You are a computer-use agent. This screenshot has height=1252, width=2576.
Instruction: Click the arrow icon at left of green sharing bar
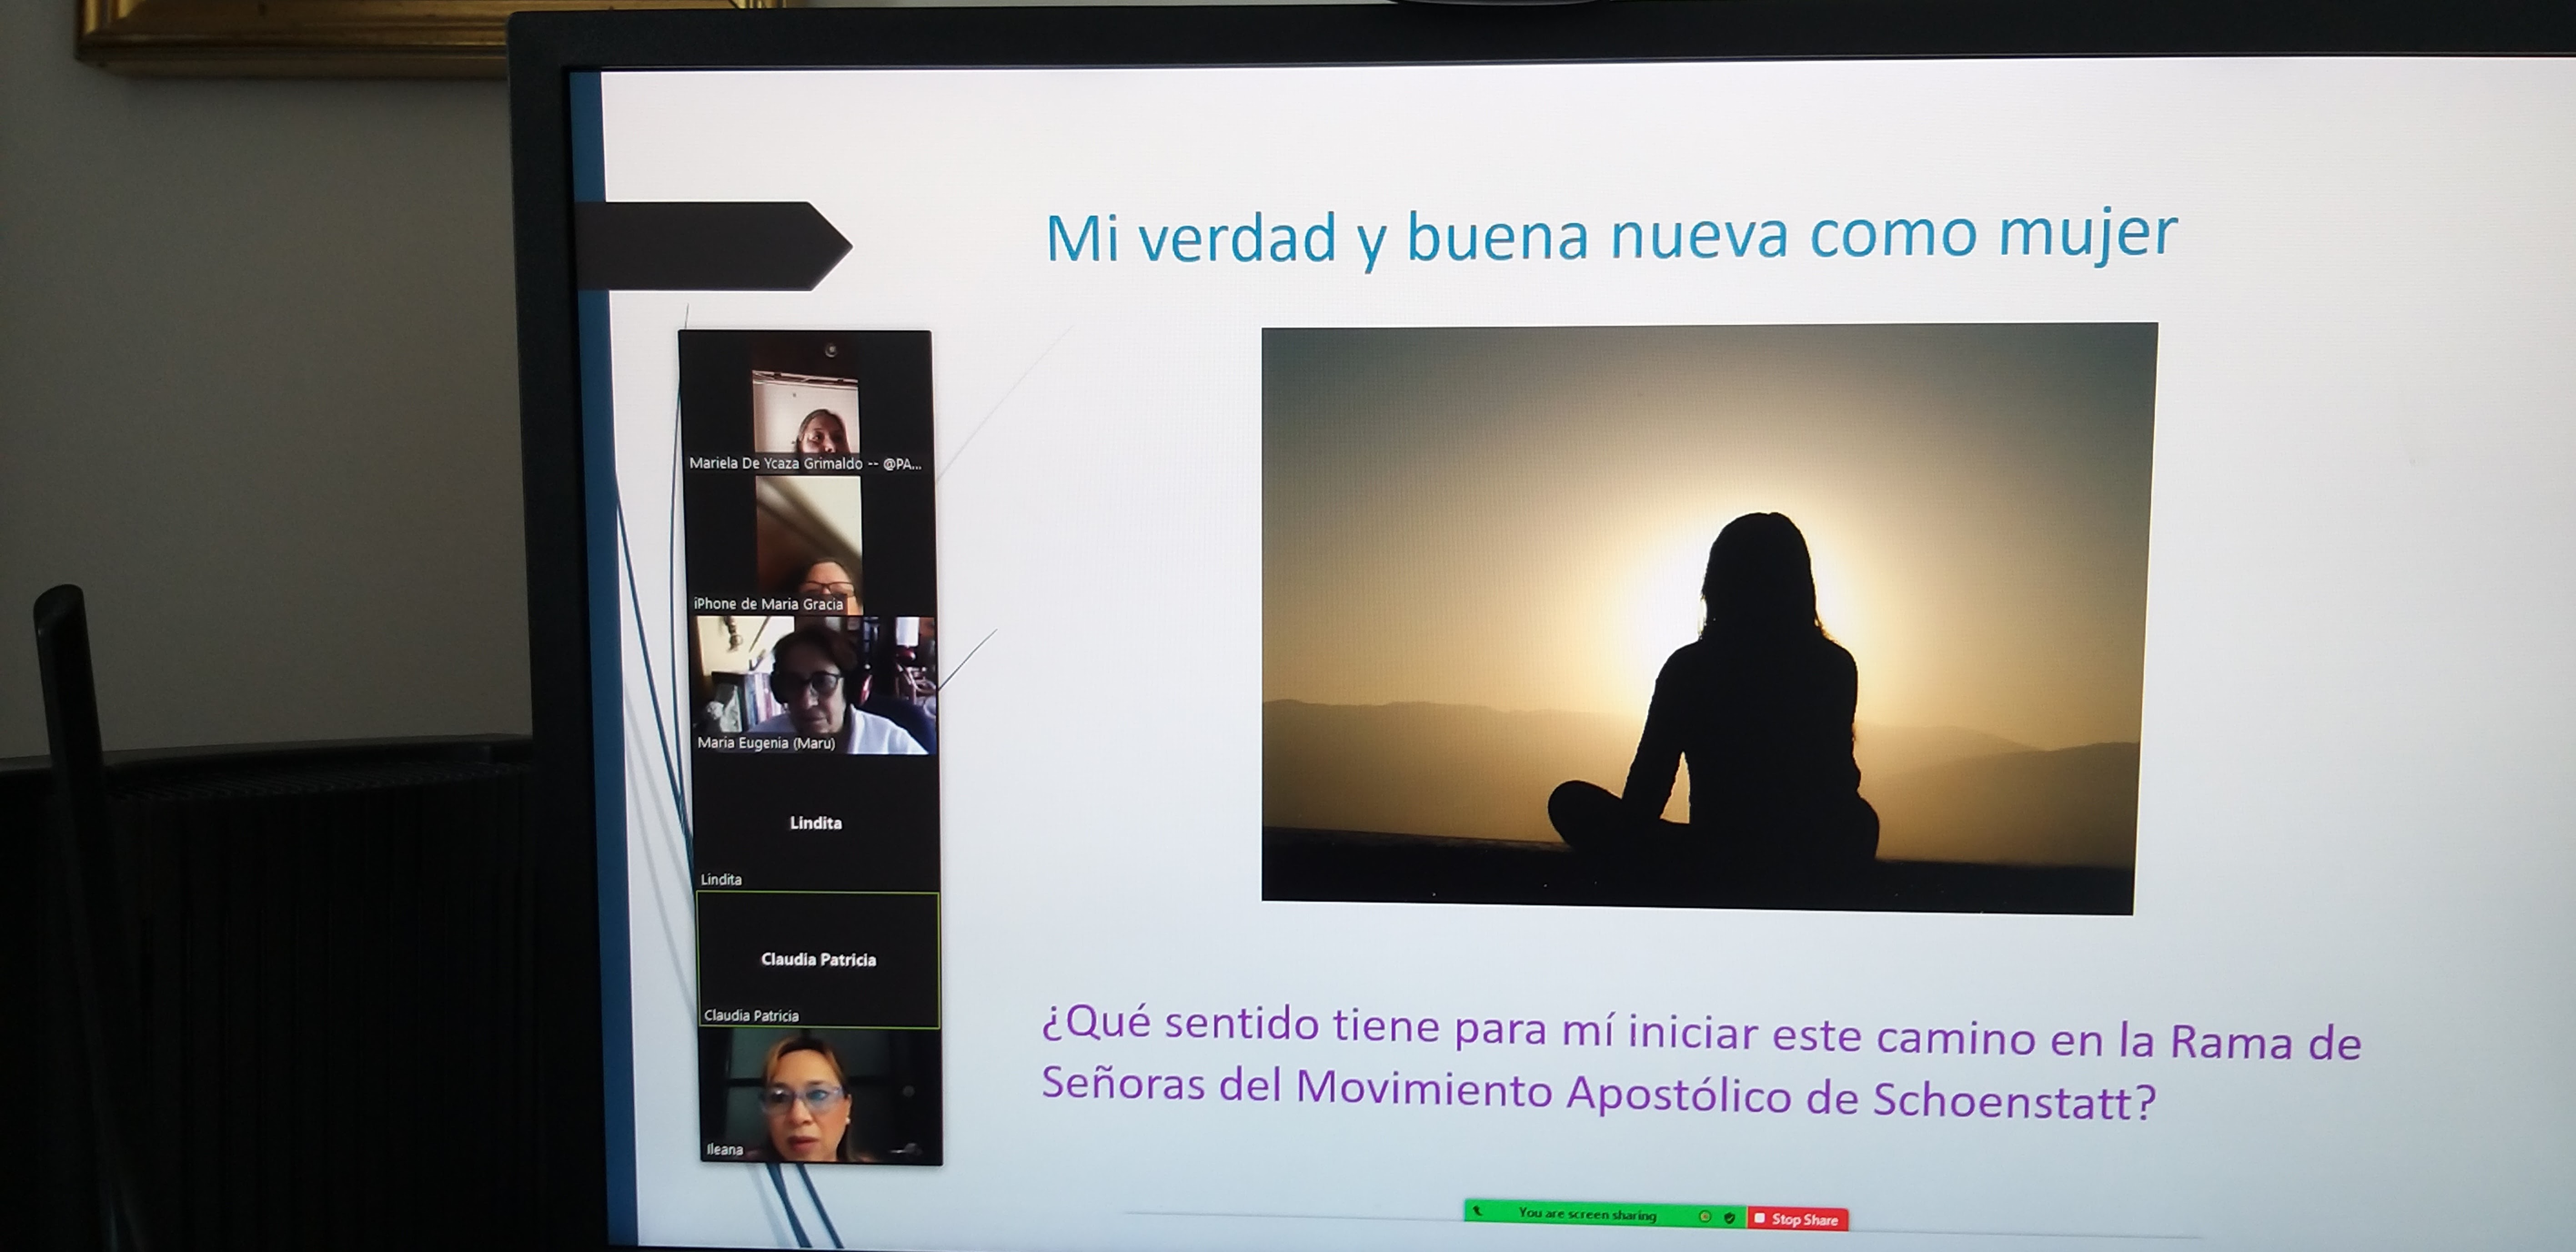1477,1211
